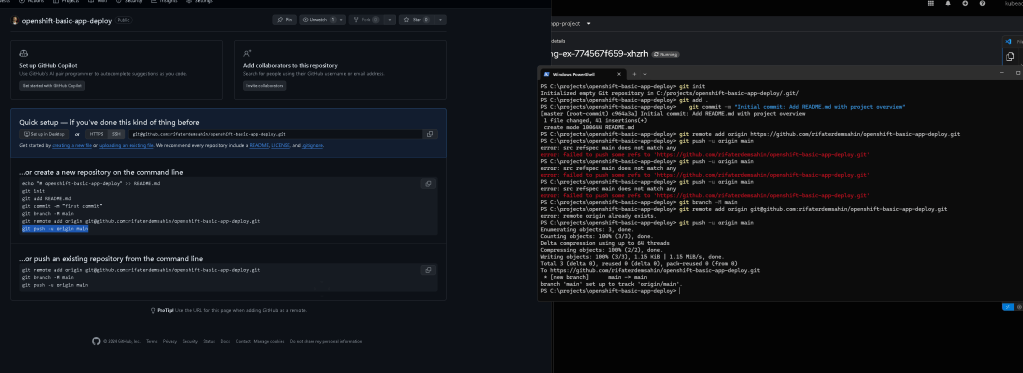
Task: Open the openshift-basic-app-deploy repository title
Action: [x=67, y=21]
